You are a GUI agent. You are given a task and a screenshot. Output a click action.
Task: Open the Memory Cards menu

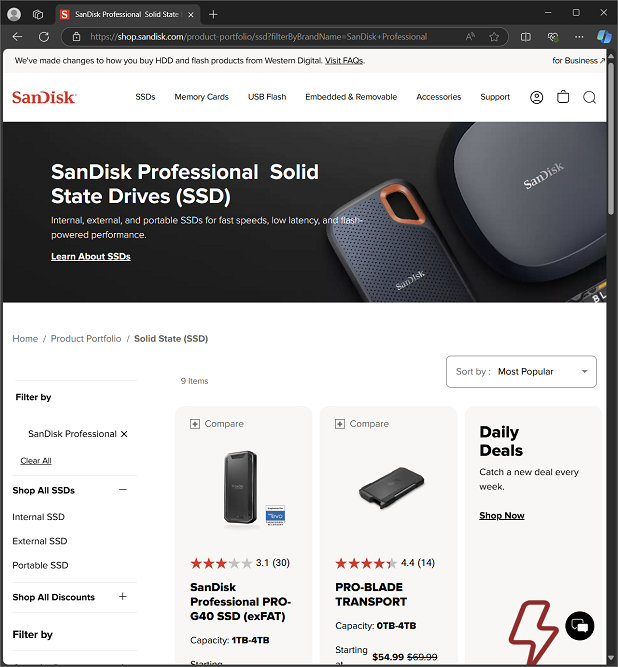click(201, 97)
